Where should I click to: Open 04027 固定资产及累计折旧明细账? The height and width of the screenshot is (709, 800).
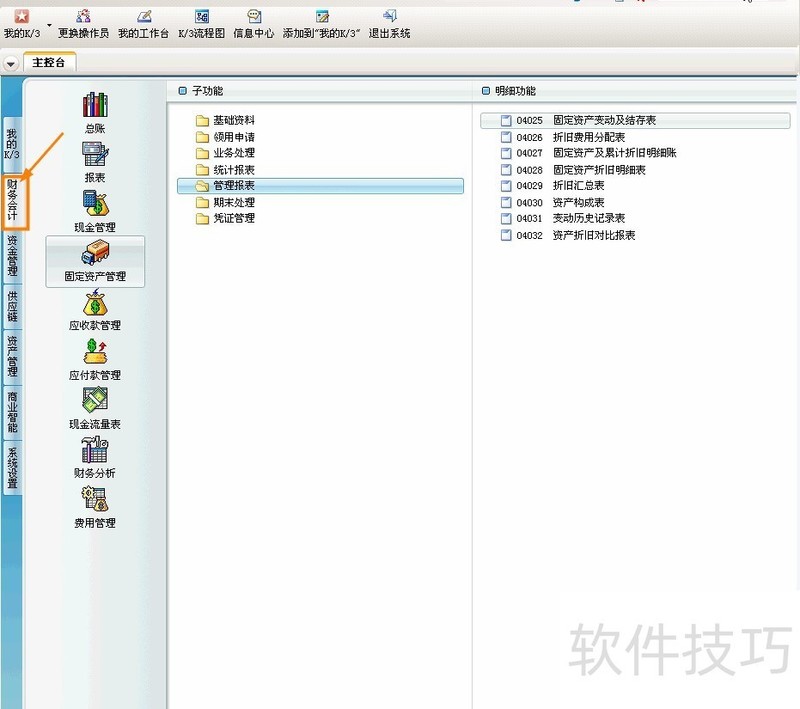pos(588,153)
